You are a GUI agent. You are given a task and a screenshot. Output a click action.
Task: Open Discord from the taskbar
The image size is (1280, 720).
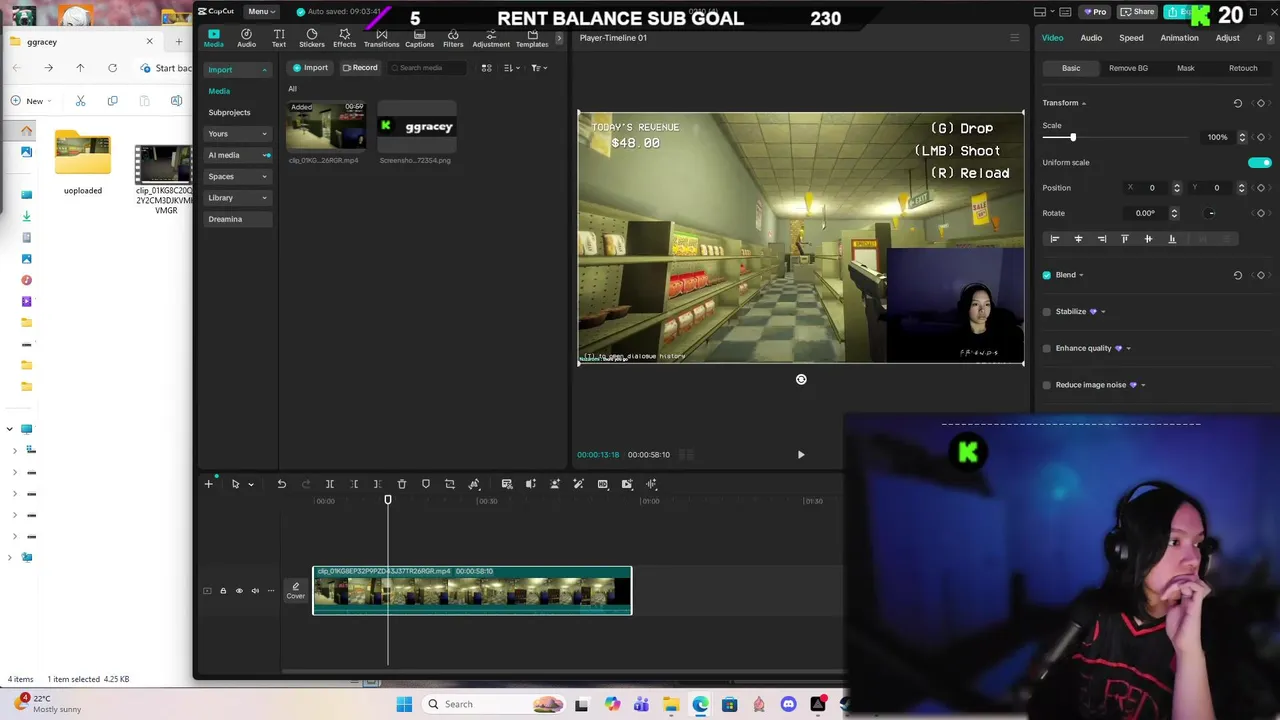[789, 704]
